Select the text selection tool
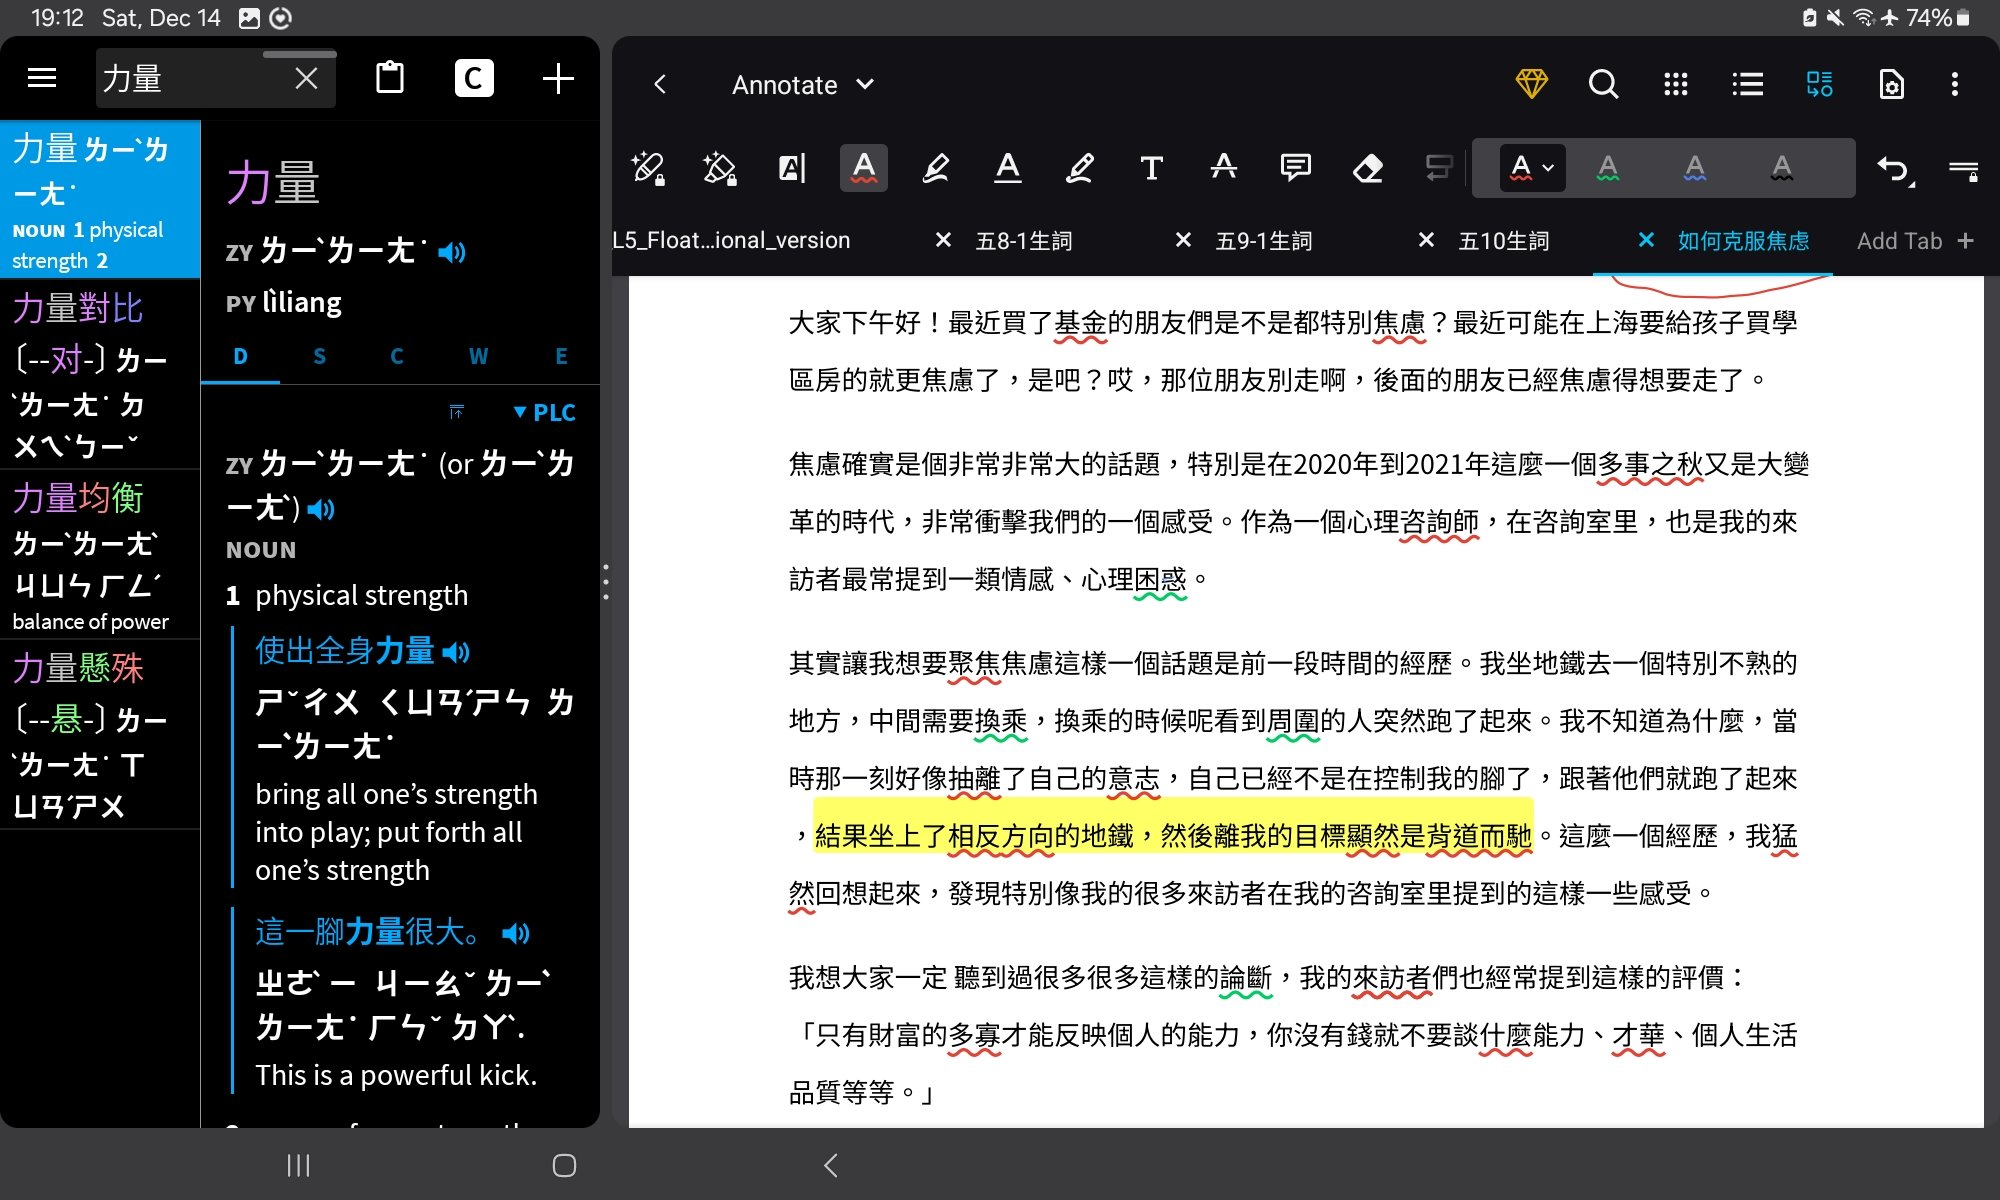Image resolution: width=2000 pixels, height=1200 pixels. (792, 168)
